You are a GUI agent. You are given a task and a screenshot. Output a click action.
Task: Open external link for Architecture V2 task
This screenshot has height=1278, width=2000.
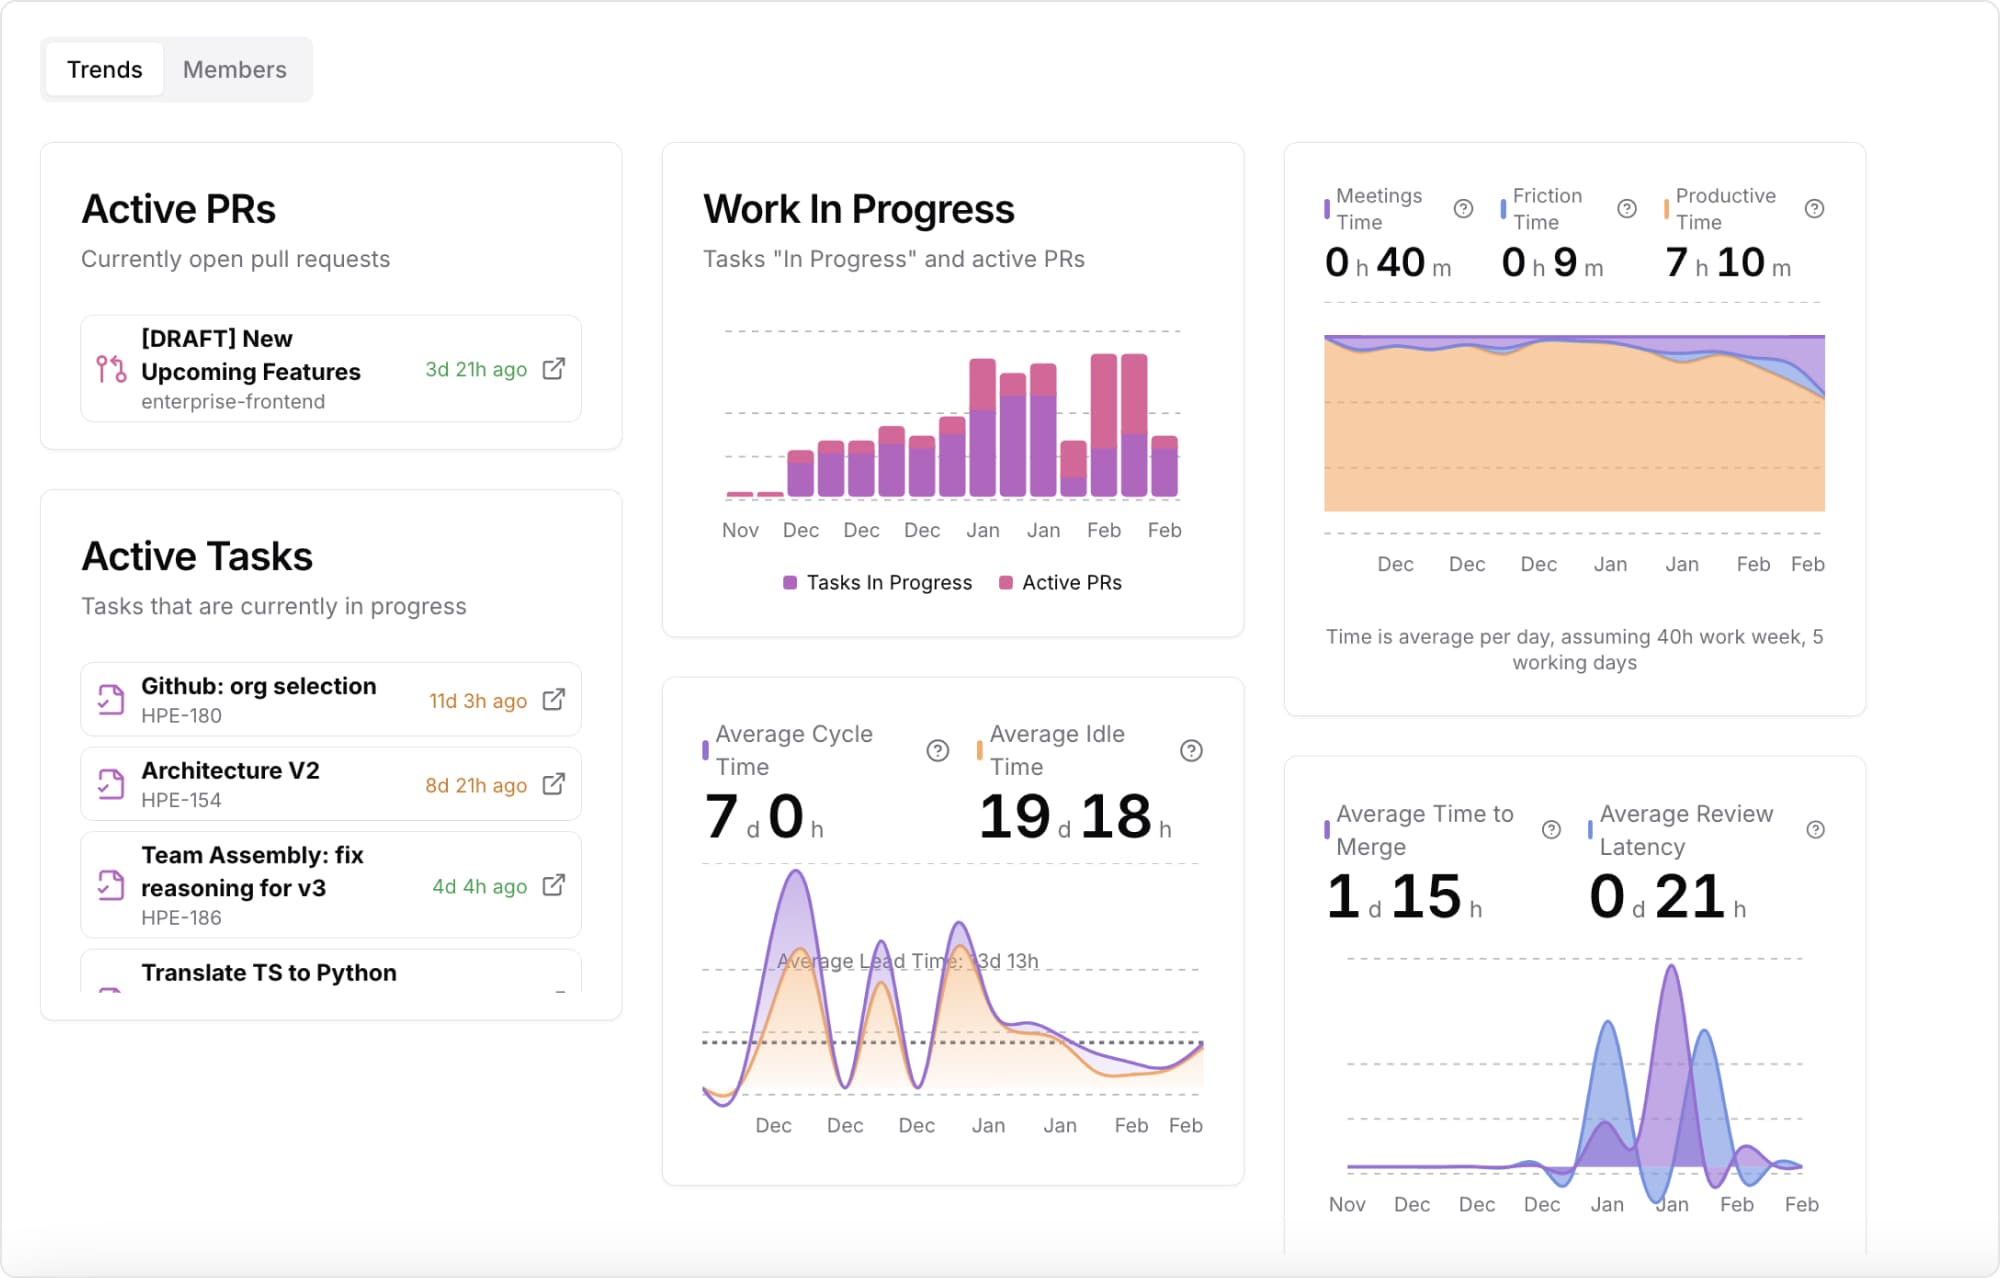coord(553,784)
